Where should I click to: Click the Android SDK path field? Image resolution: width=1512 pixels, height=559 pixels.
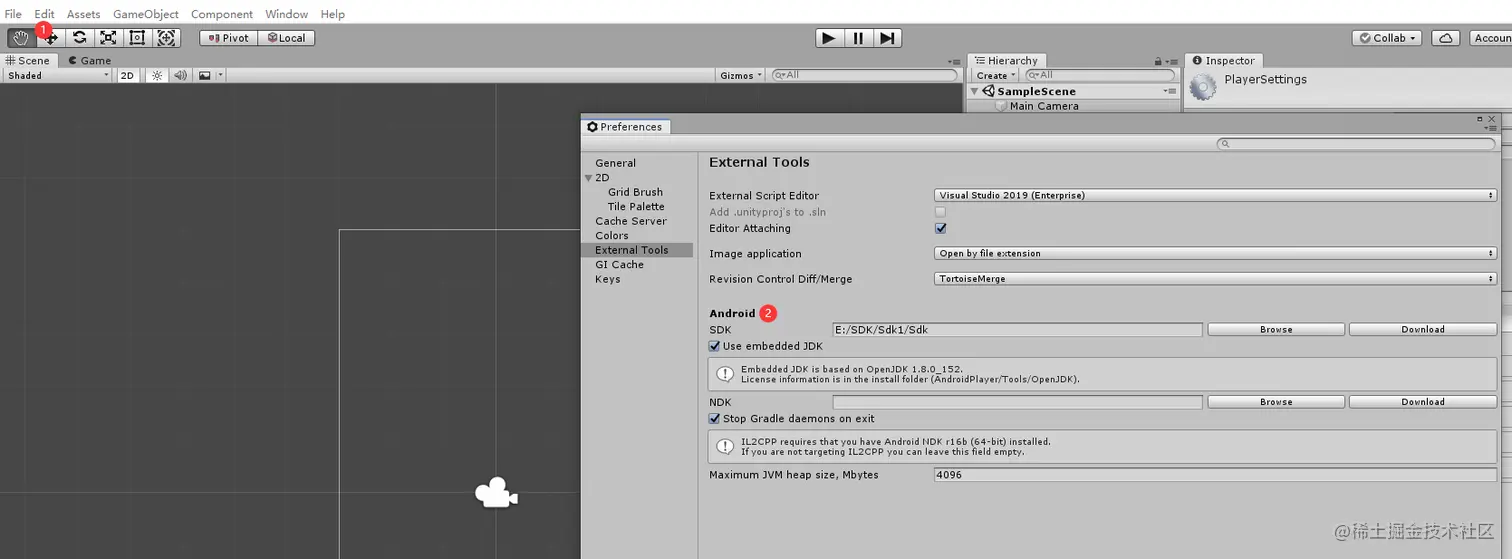1017,329
